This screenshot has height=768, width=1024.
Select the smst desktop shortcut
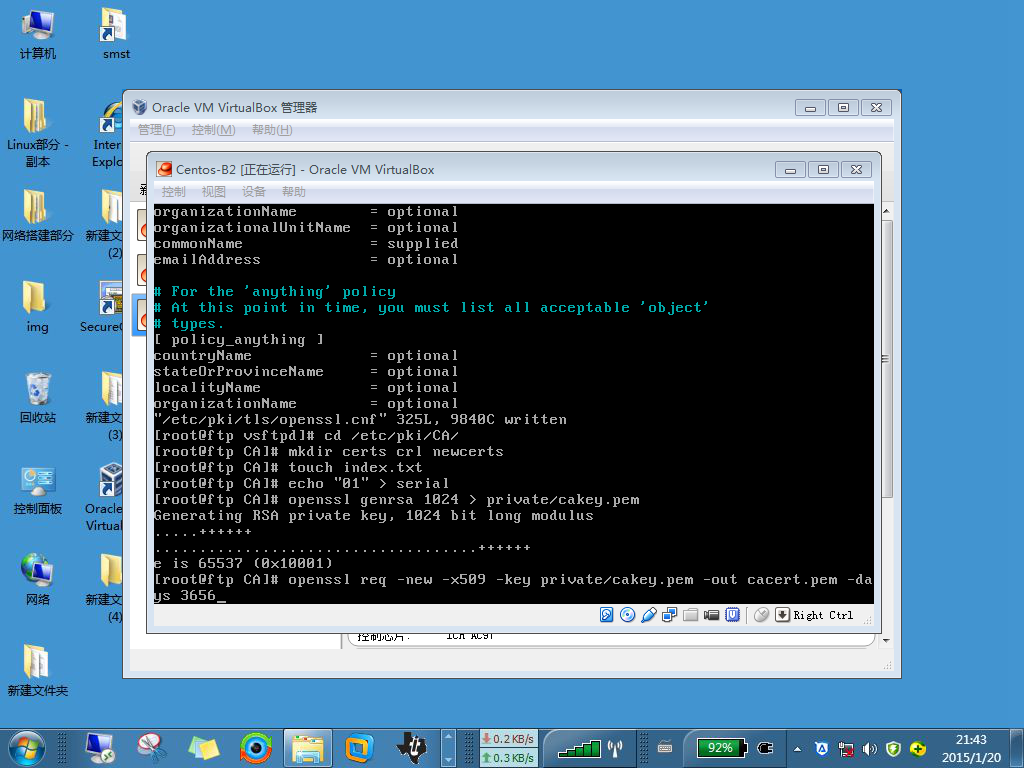click(116, 34)
